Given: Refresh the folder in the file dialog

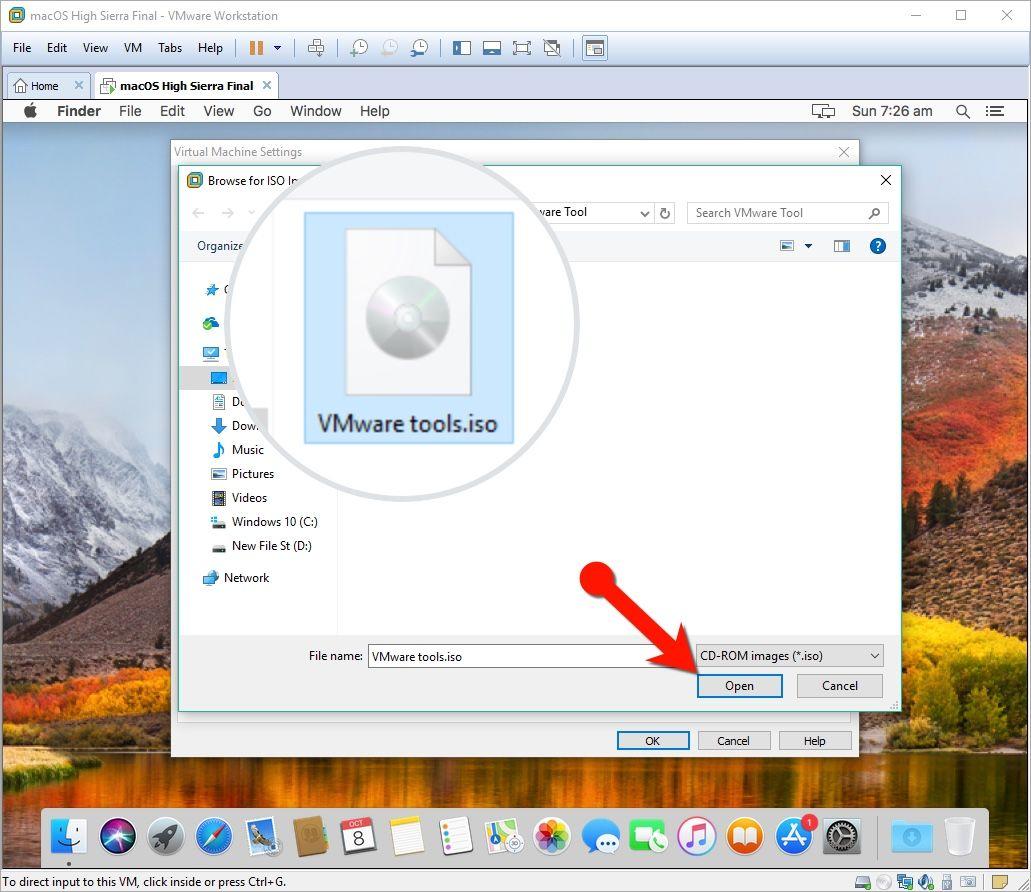Looking at the screenshot, I should [x=666, y=213].
